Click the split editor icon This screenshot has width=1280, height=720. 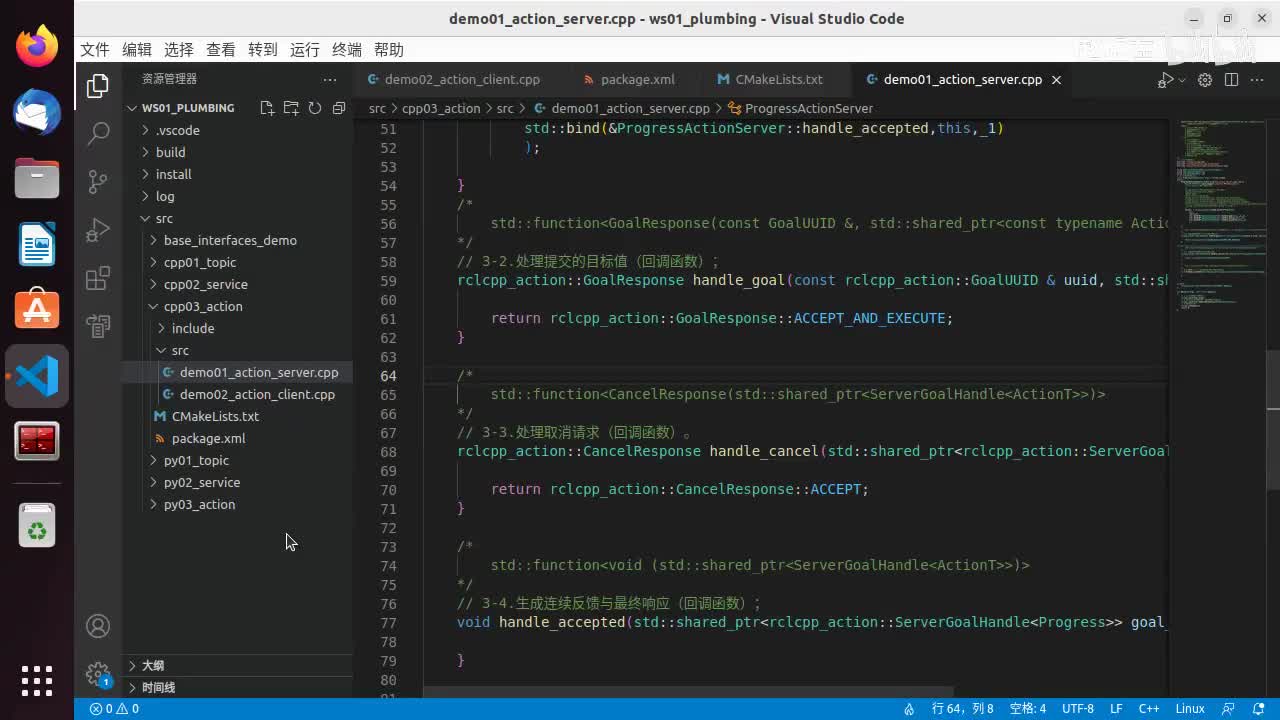tap(1231, 80)
